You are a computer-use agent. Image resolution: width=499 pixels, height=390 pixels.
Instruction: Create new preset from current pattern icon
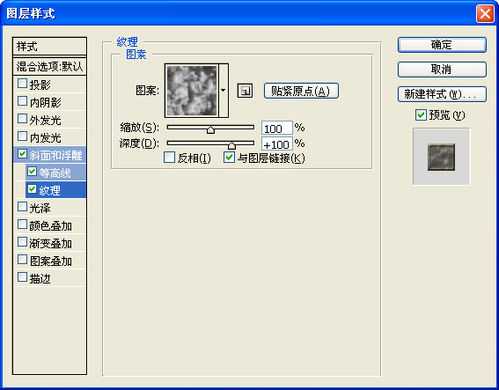[x=245, y=91]
